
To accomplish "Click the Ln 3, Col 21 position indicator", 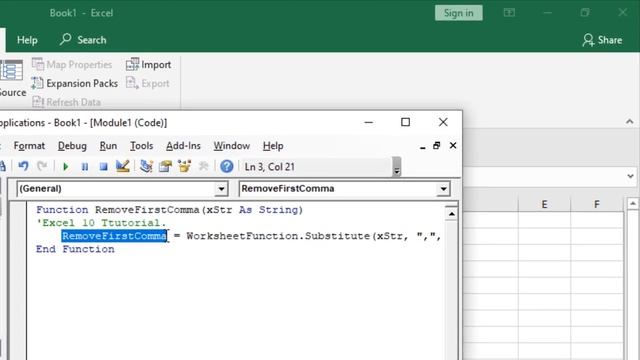I will click(269, 167).
